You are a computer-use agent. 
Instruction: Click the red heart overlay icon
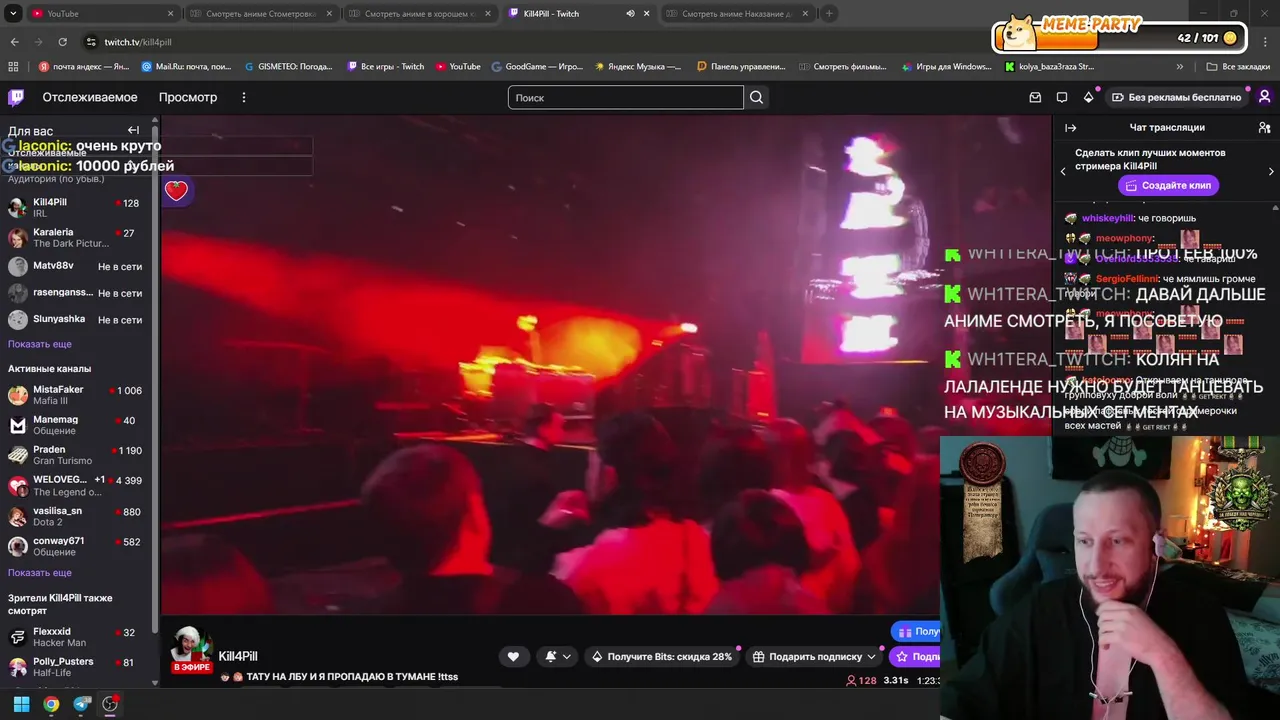(176, 190)
